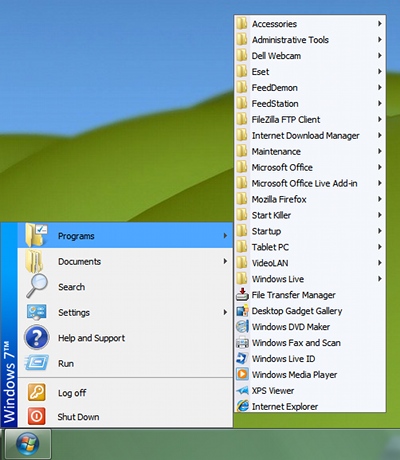The height and width of the screenshot is (460, 400).
Task: Click the VideoLAN folder icon
Action: pos(242,263)
